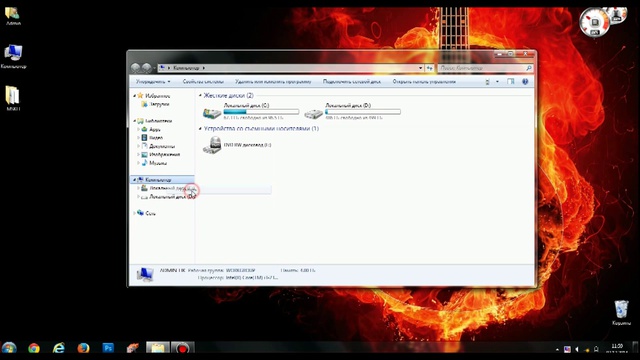Click the Компьютер desktop shortcut icon
Viewport: 640px width, 360px height.
click(13, 53)
